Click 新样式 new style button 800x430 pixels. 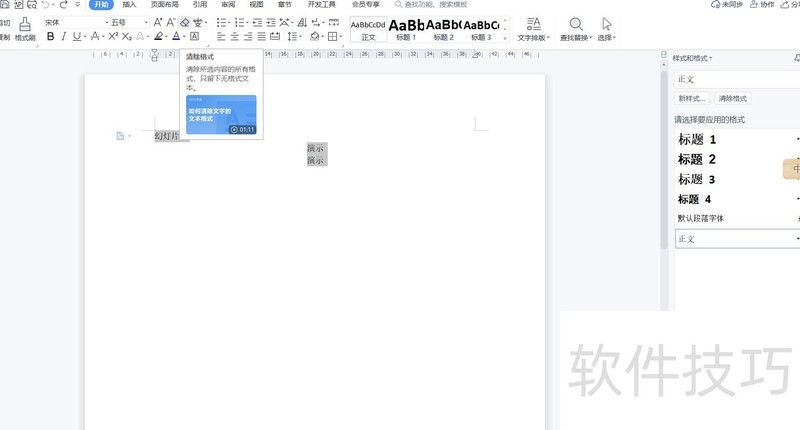tap(692, 98)
